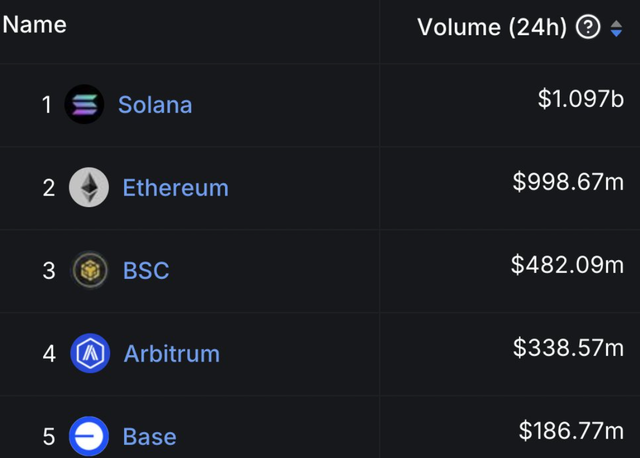Open the Arbitrum chain link
The height and width of the screenshot is (458, 640).
click(x=172, y=354)
